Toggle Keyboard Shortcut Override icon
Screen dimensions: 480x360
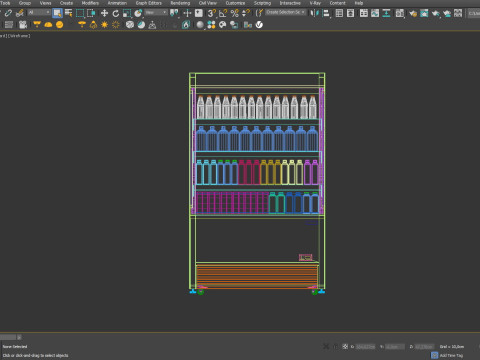coord(199,13)
